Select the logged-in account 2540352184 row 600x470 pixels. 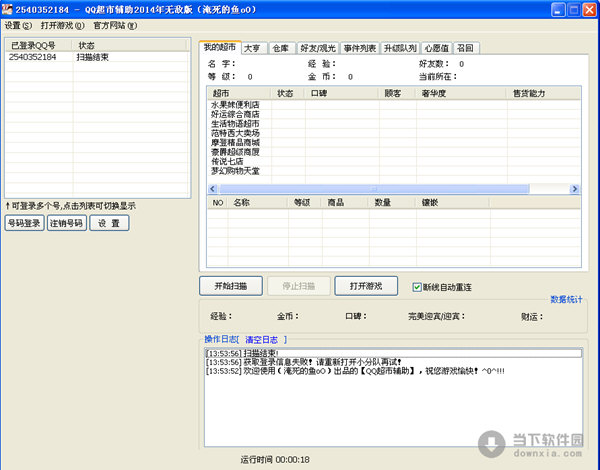[97, 57]
